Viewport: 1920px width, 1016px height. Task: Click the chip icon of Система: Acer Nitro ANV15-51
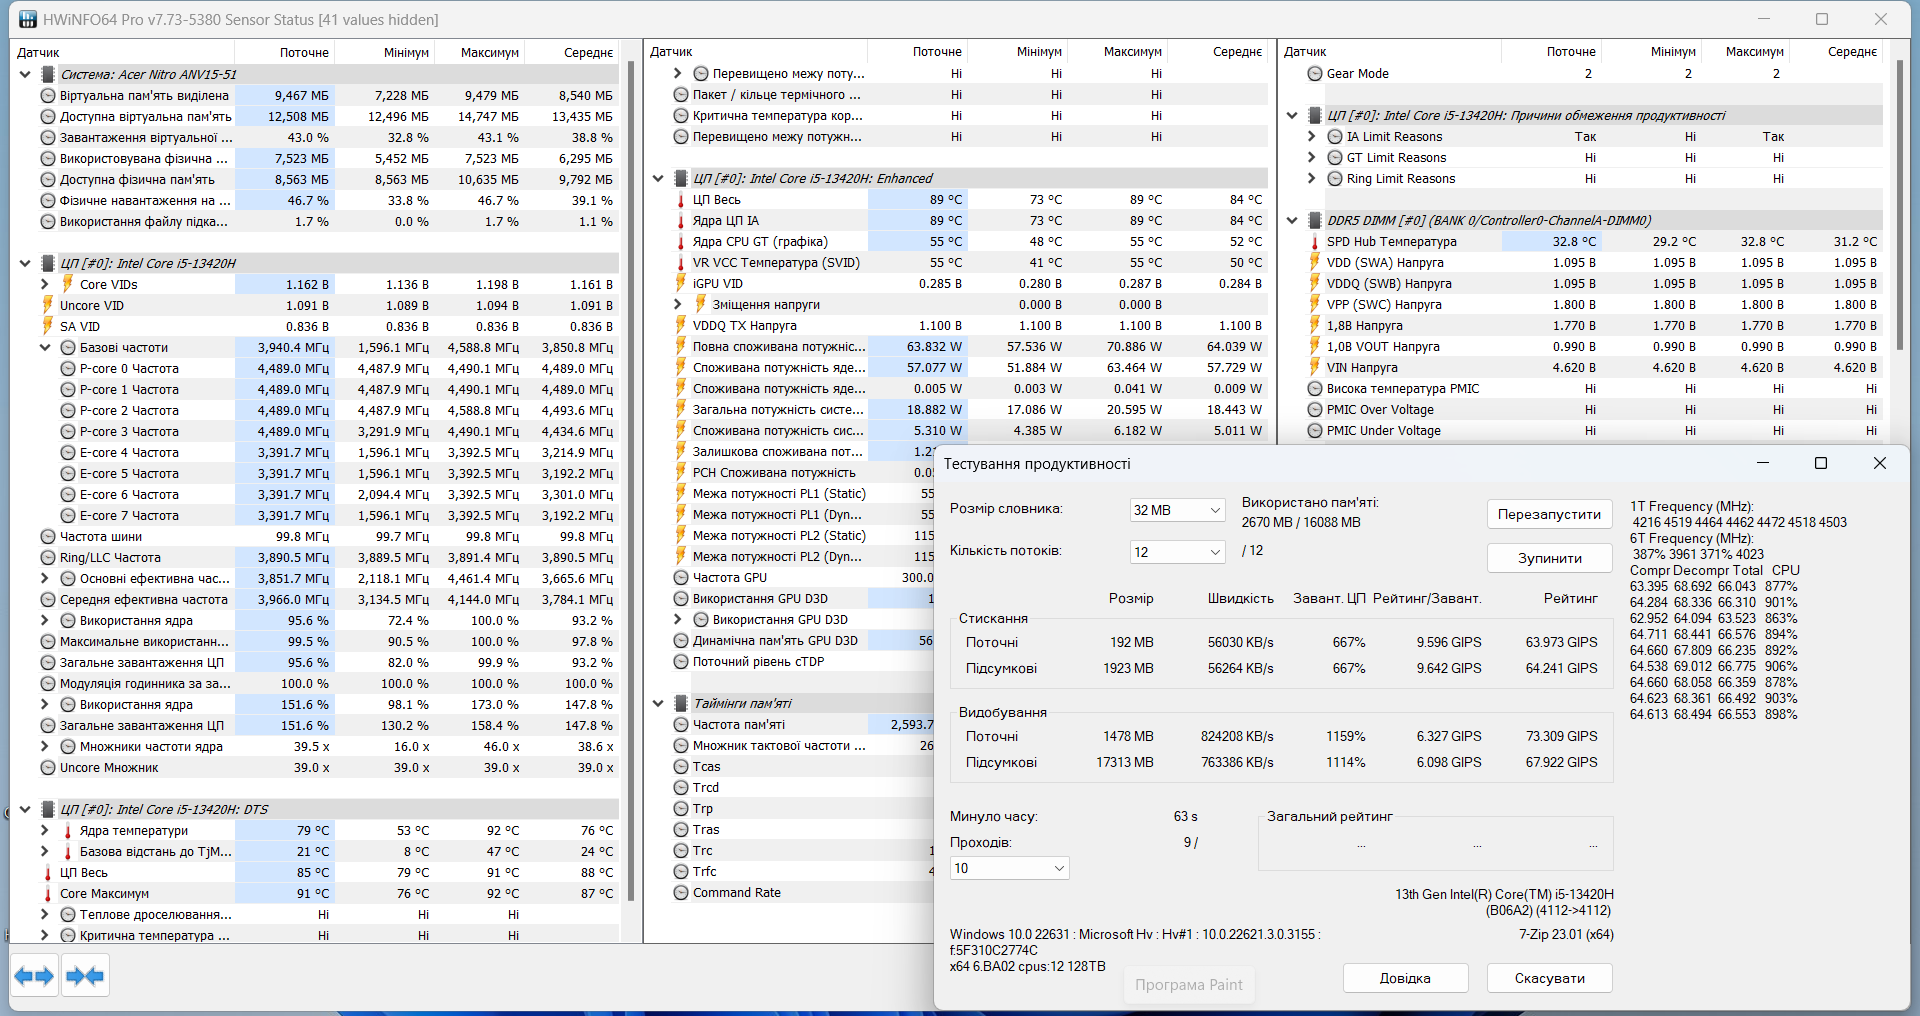click(48, 74)
